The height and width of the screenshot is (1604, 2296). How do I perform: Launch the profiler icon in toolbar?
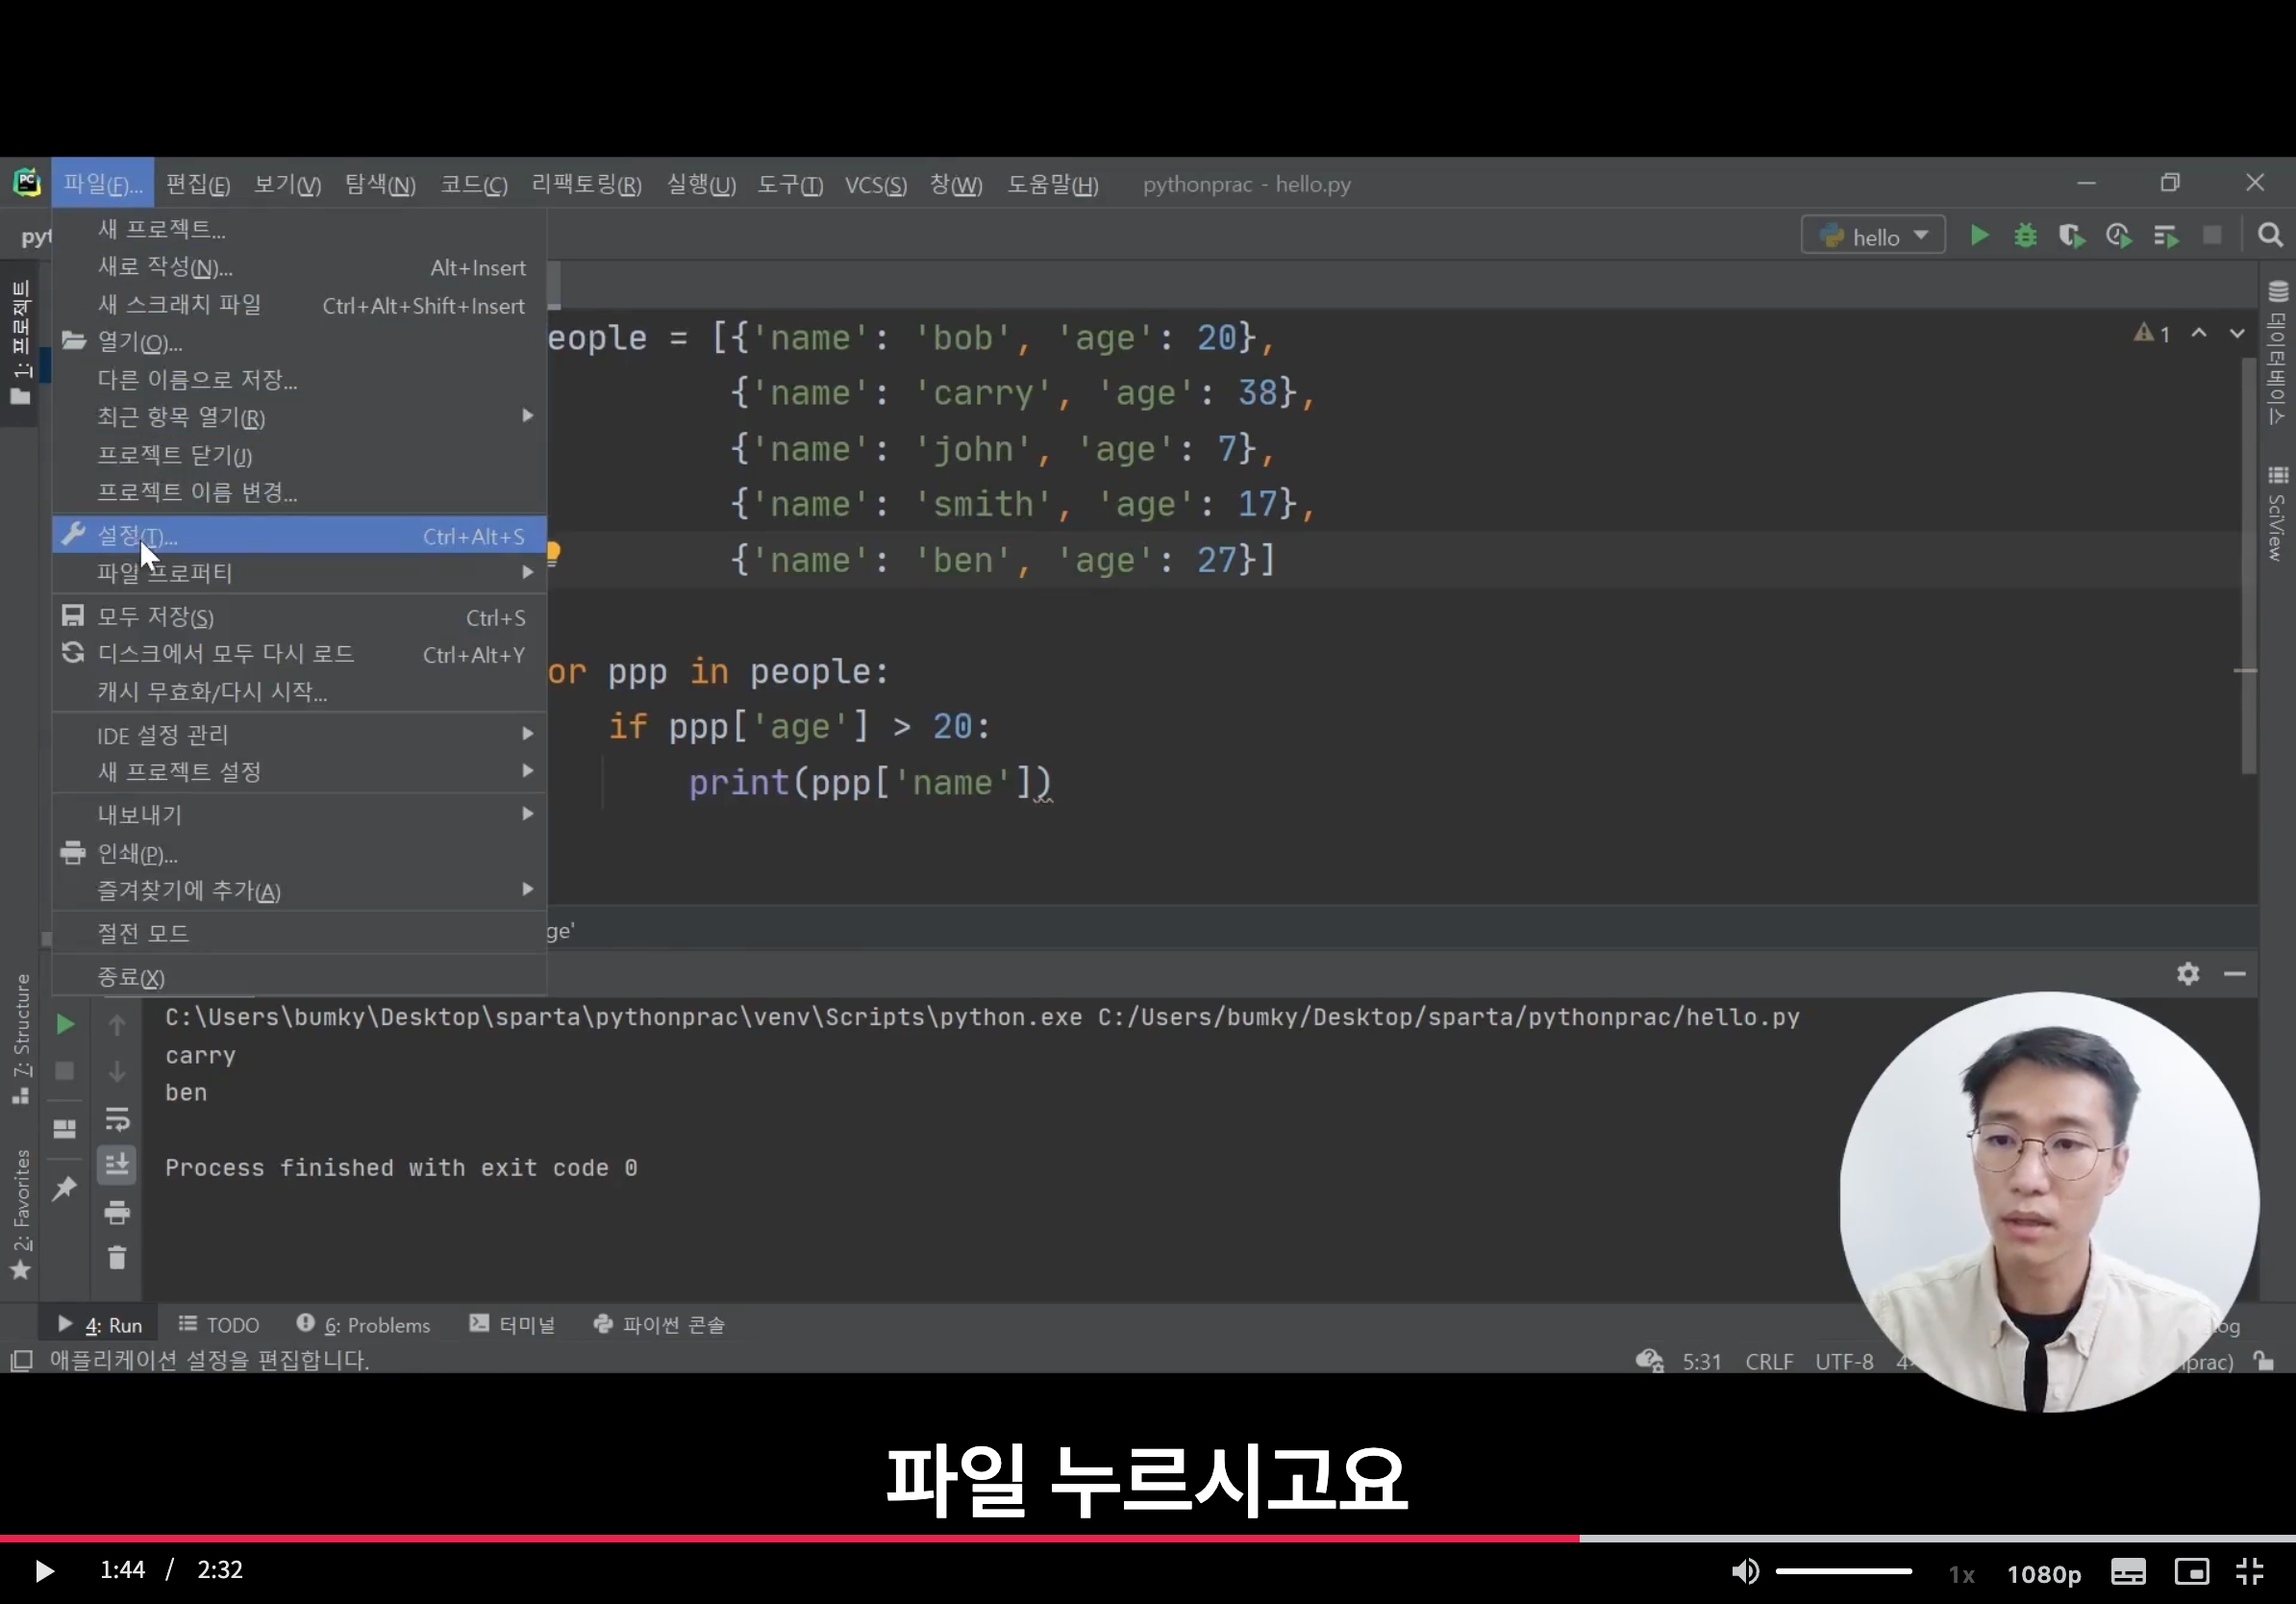pyautogui.click(x=2118, y=236)
